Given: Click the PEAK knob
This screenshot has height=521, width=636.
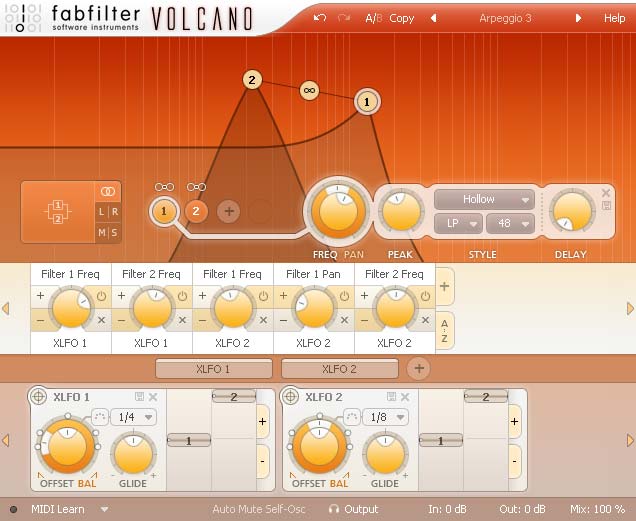Looking at the screenshot, I should (x=401, y=212).
